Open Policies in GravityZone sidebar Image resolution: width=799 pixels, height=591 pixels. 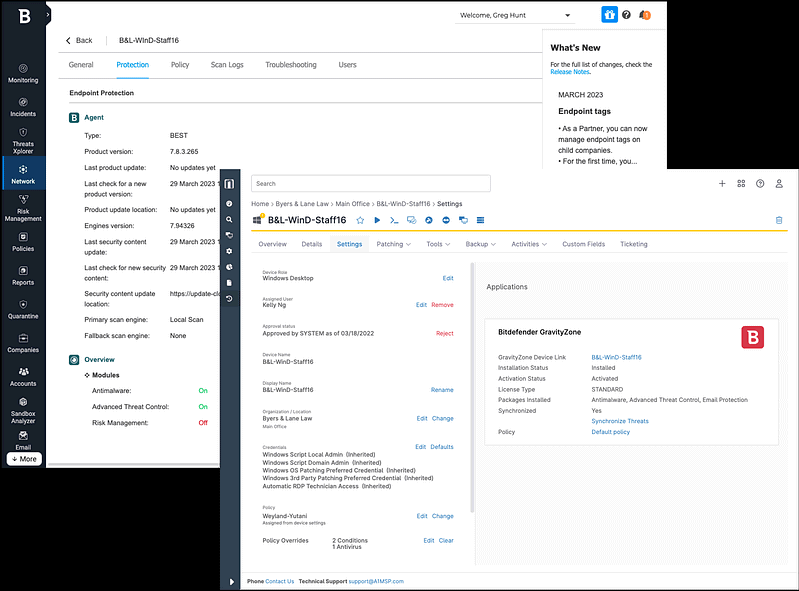pyautogui.click(x=23, y=242)
